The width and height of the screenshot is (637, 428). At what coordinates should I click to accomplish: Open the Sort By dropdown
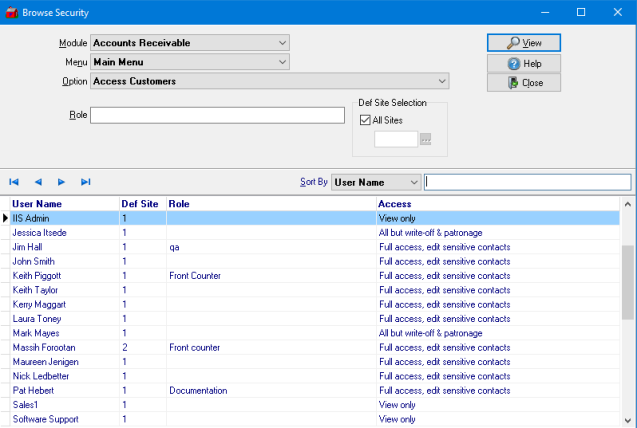pyautogui.click(x=413, y=182)
